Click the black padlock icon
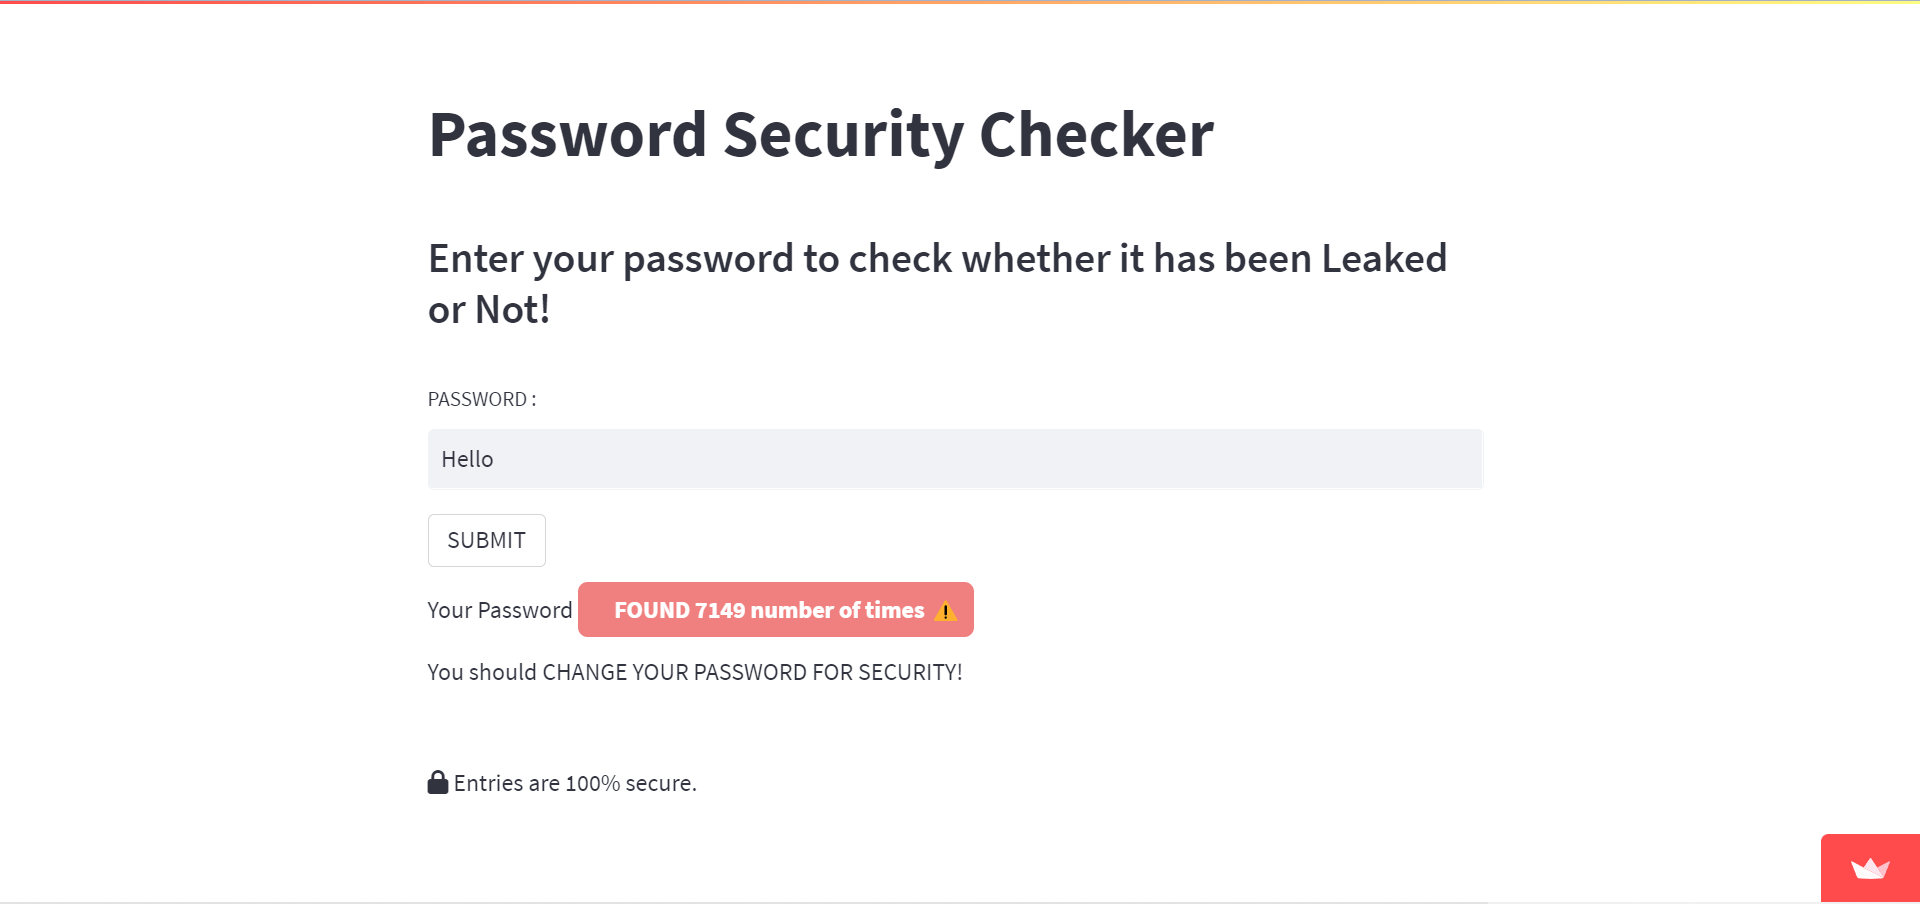 [x=438, y=782]
